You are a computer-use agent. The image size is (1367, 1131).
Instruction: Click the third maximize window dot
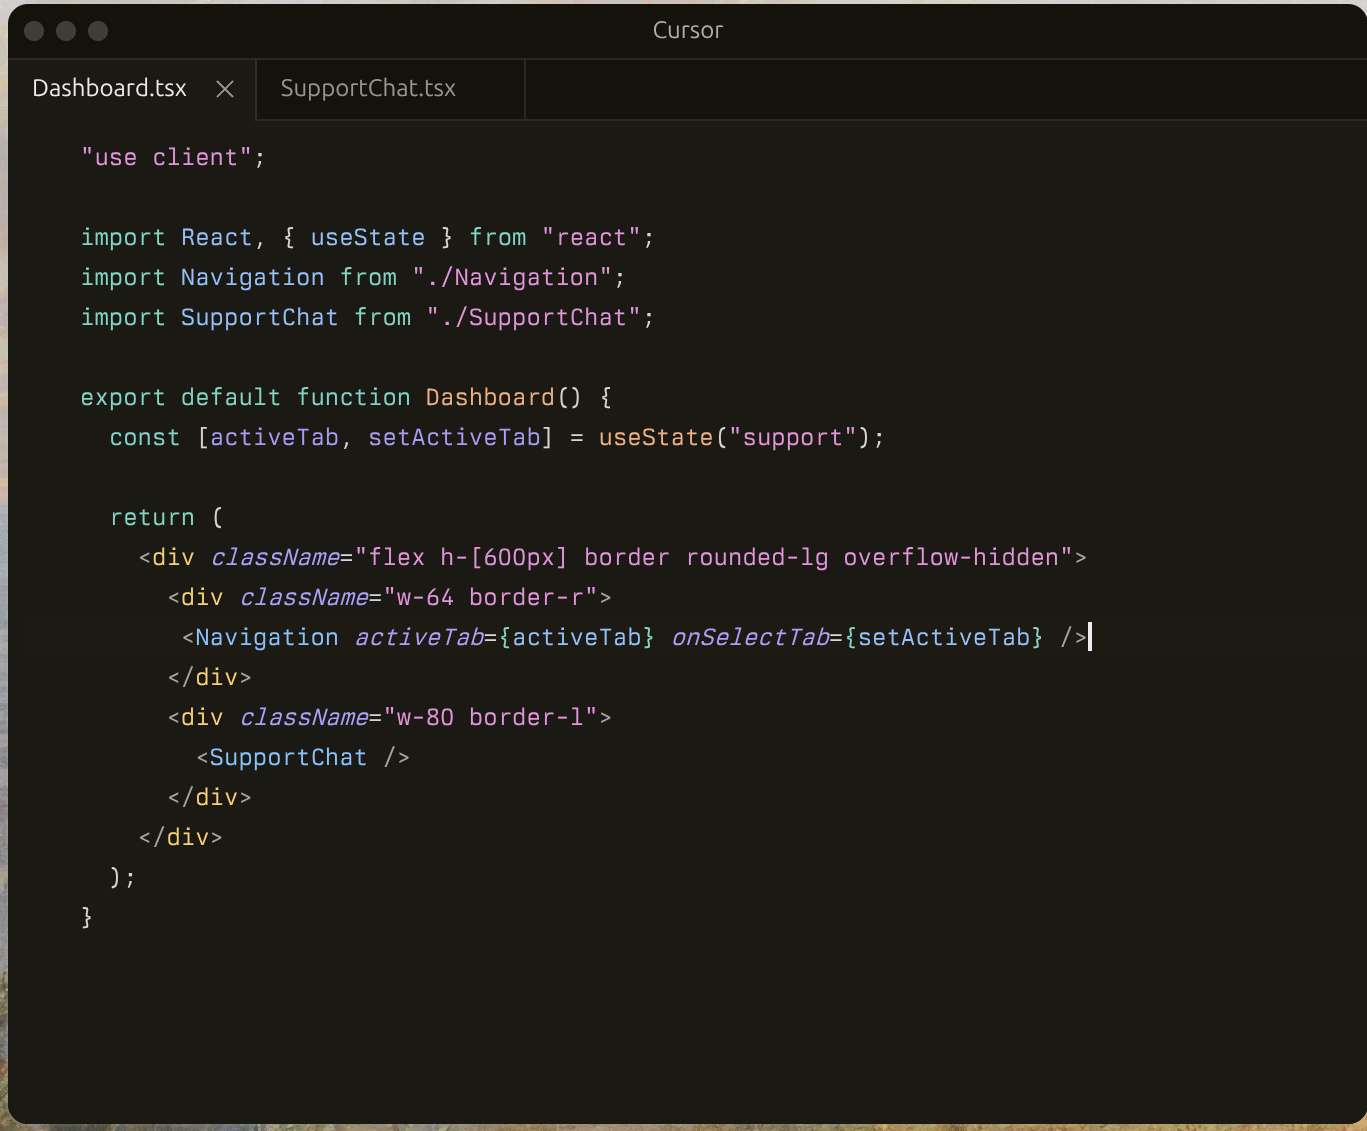pyautogui.click(x=98, y=31)
